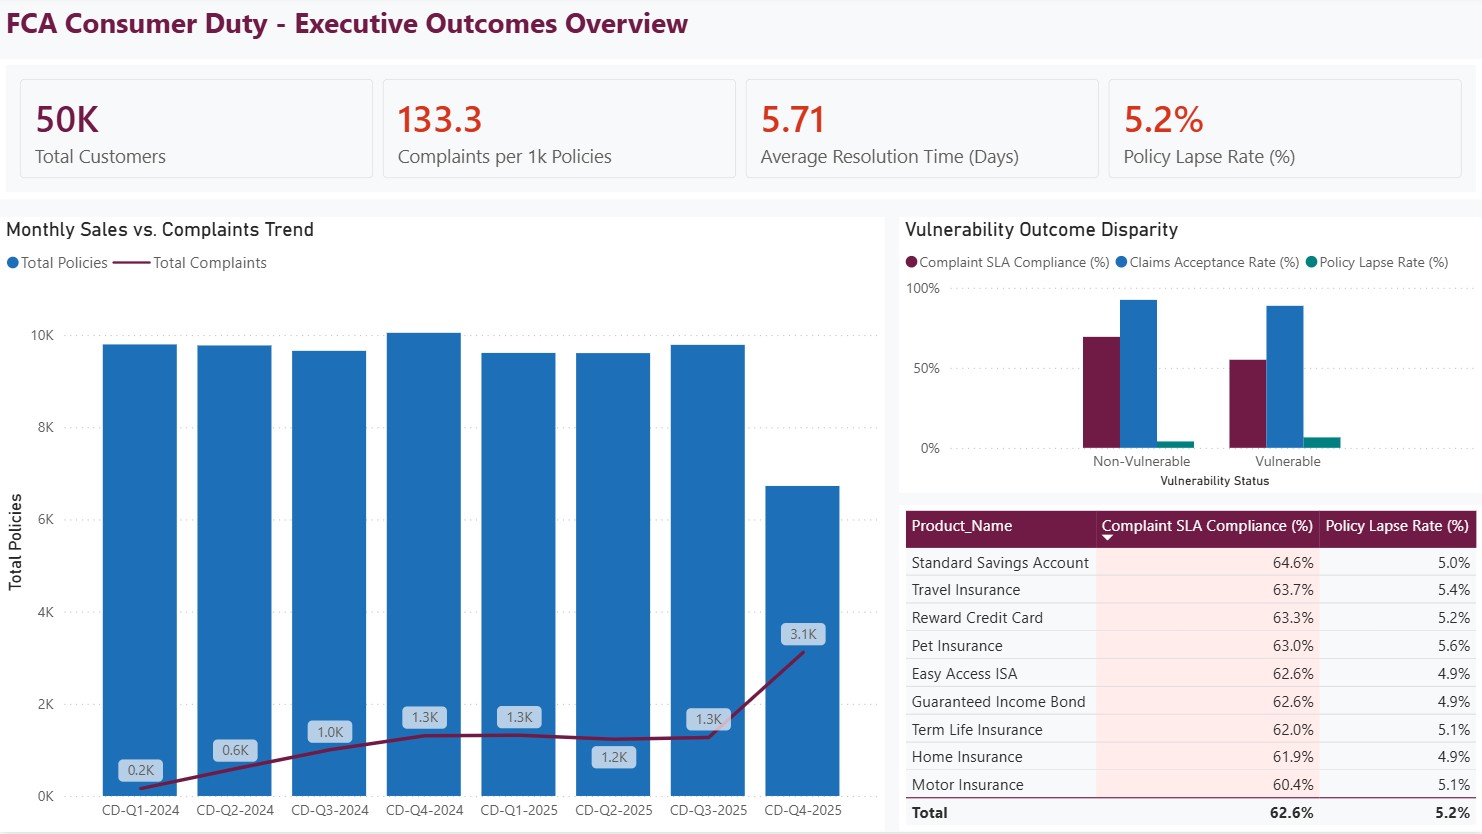Click Complaint SLA Compliance (%) legend item
The image size is (1482, 834).
1008,262
